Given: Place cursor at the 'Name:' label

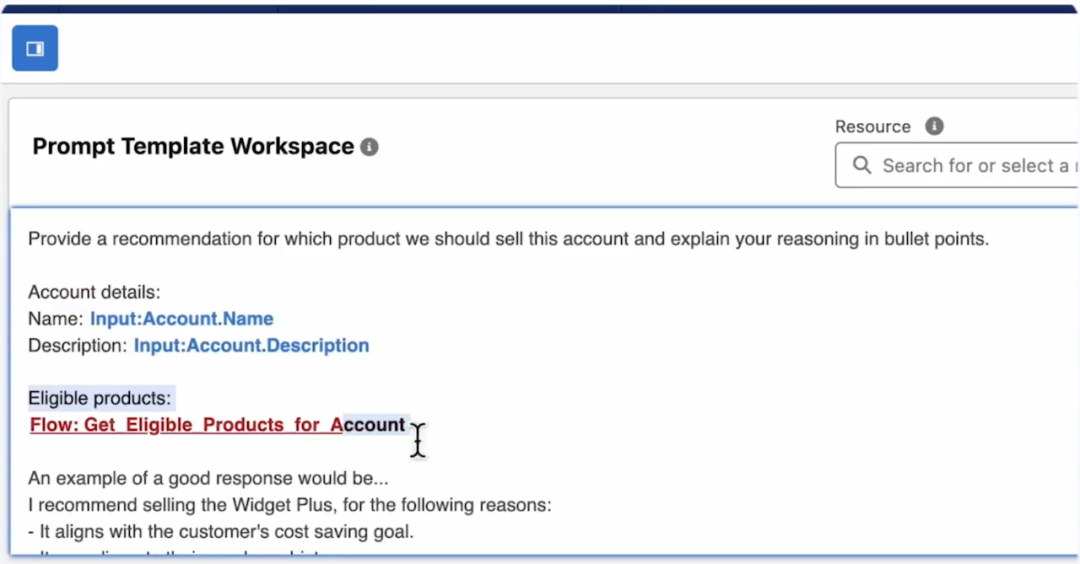Looking at the screenshot, I should coord(55,319).
